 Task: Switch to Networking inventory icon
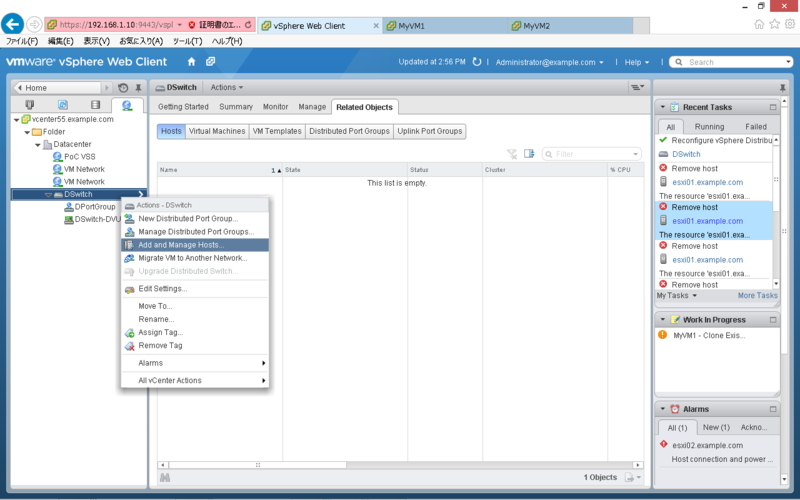coord(127,105)
